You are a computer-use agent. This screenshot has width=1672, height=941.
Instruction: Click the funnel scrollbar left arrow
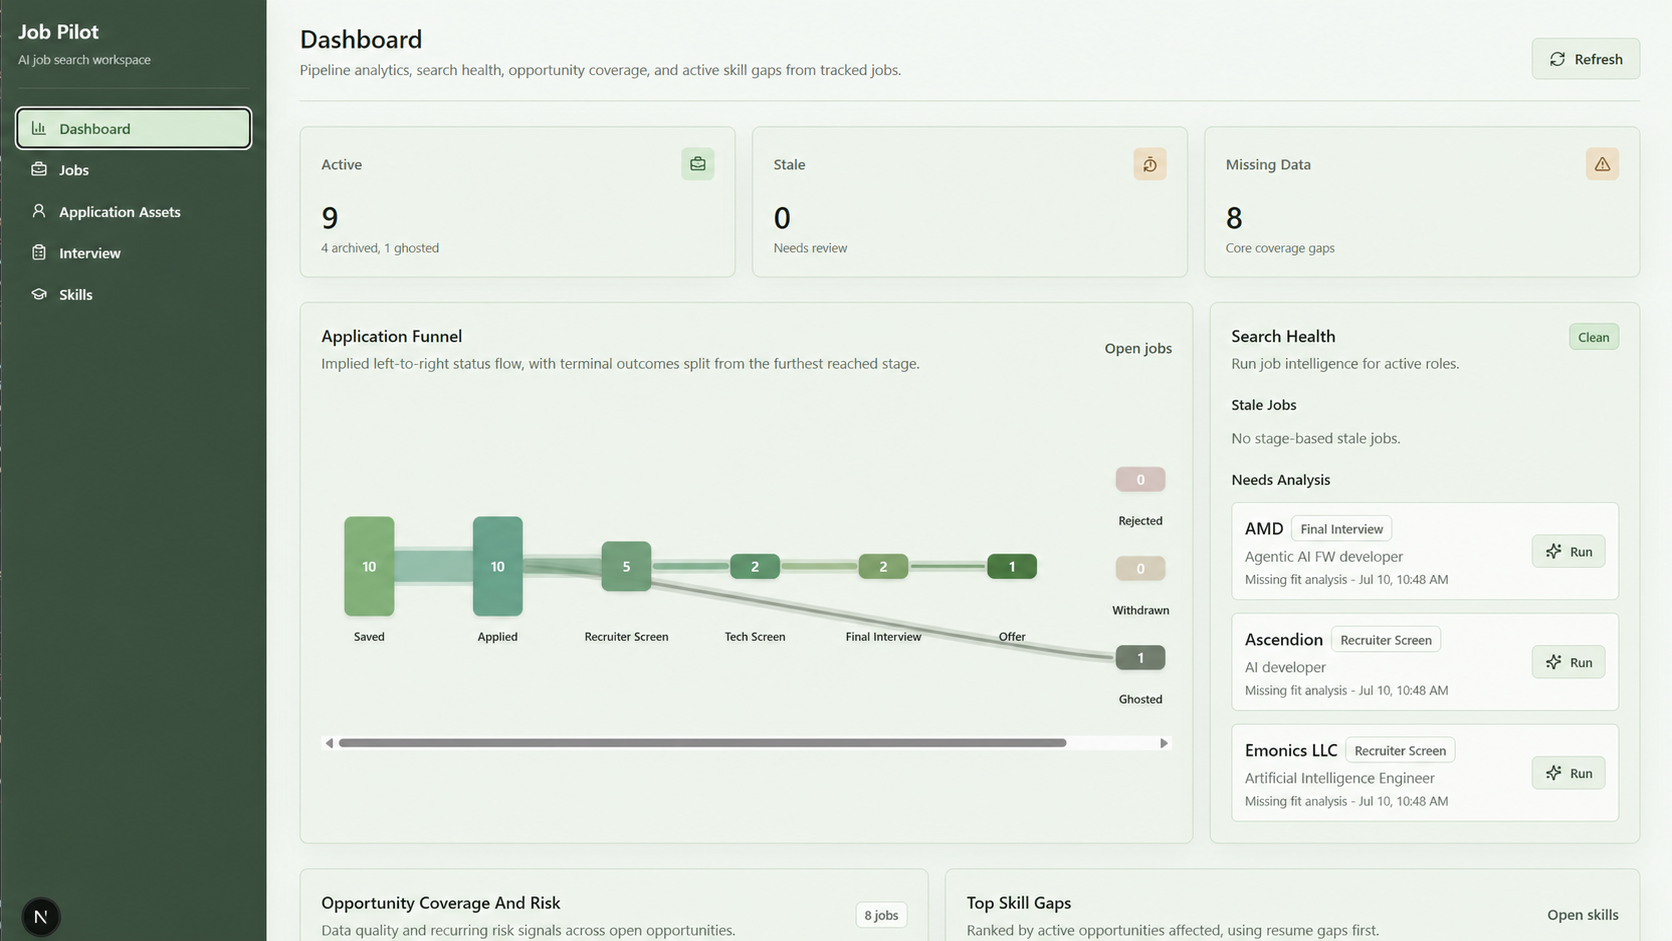[329, 743]
